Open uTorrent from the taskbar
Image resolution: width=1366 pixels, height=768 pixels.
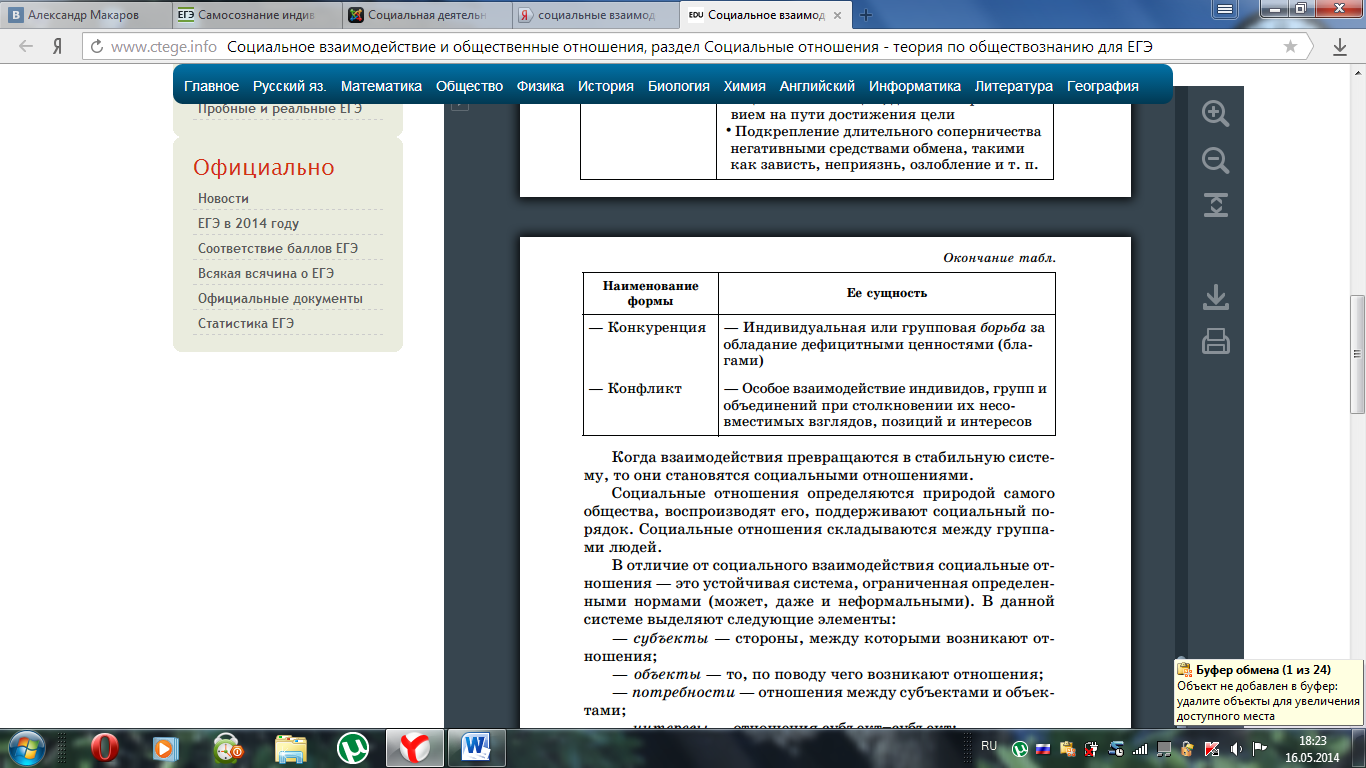point(351,747)
